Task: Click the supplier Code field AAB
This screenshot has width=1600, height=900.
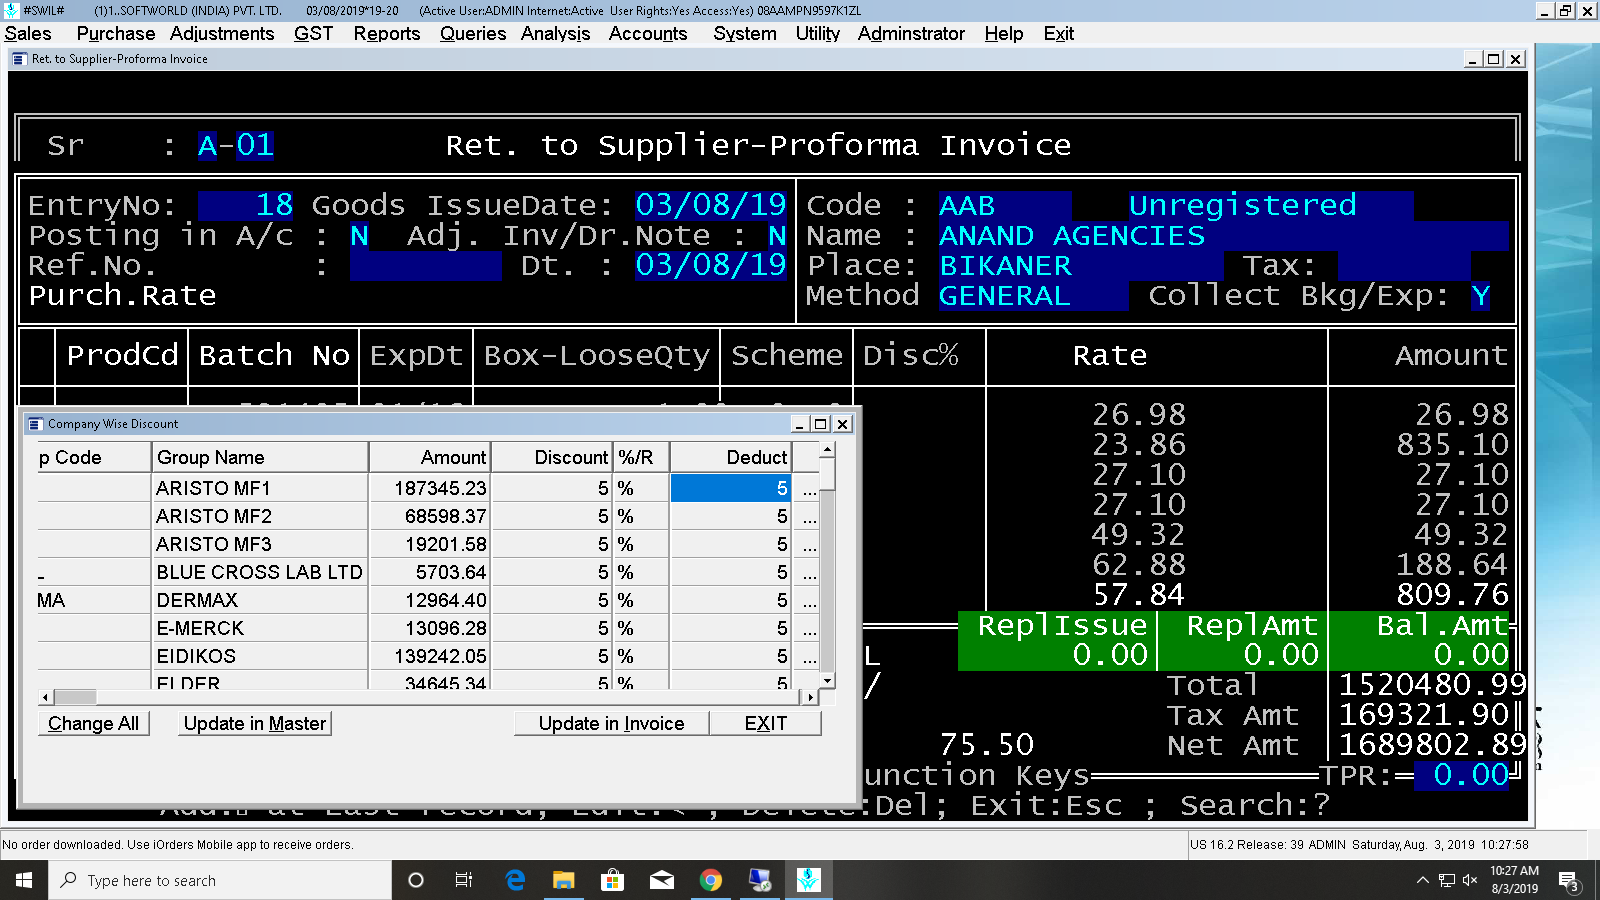Action: click(x=1005, y=205)
